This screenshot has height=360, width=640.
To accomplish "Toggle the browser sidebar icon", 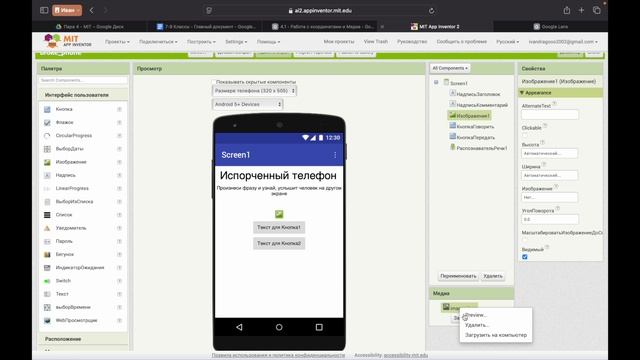I will pyautogui.click(x=44, y=10).
